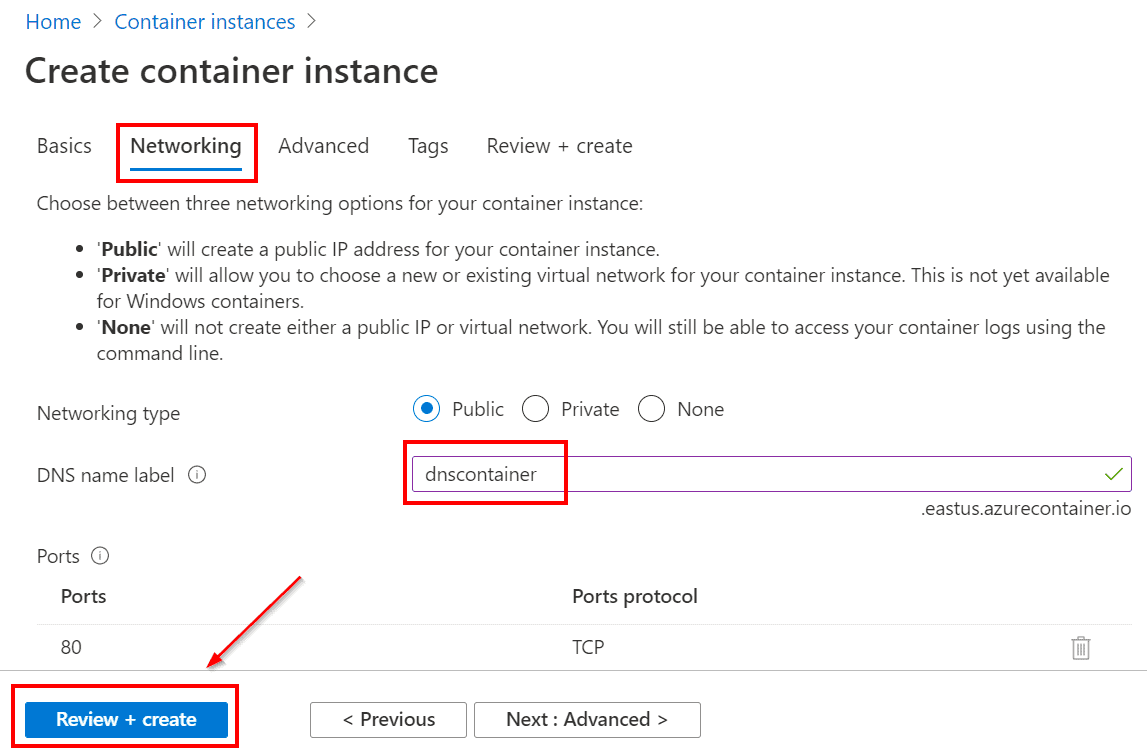Click the green validation checkmark
The image size is (1147, 752).
coord(1114,474)
